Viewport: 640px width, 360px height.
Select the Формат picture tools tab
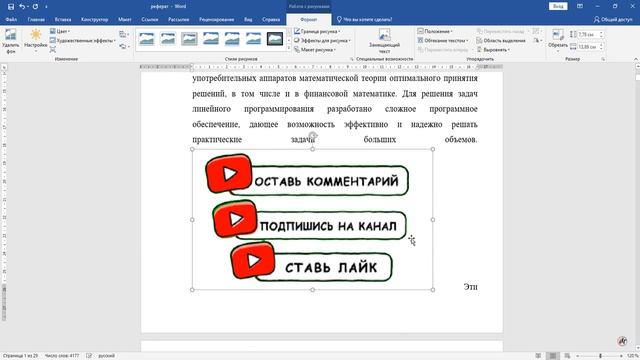point(309,19)
